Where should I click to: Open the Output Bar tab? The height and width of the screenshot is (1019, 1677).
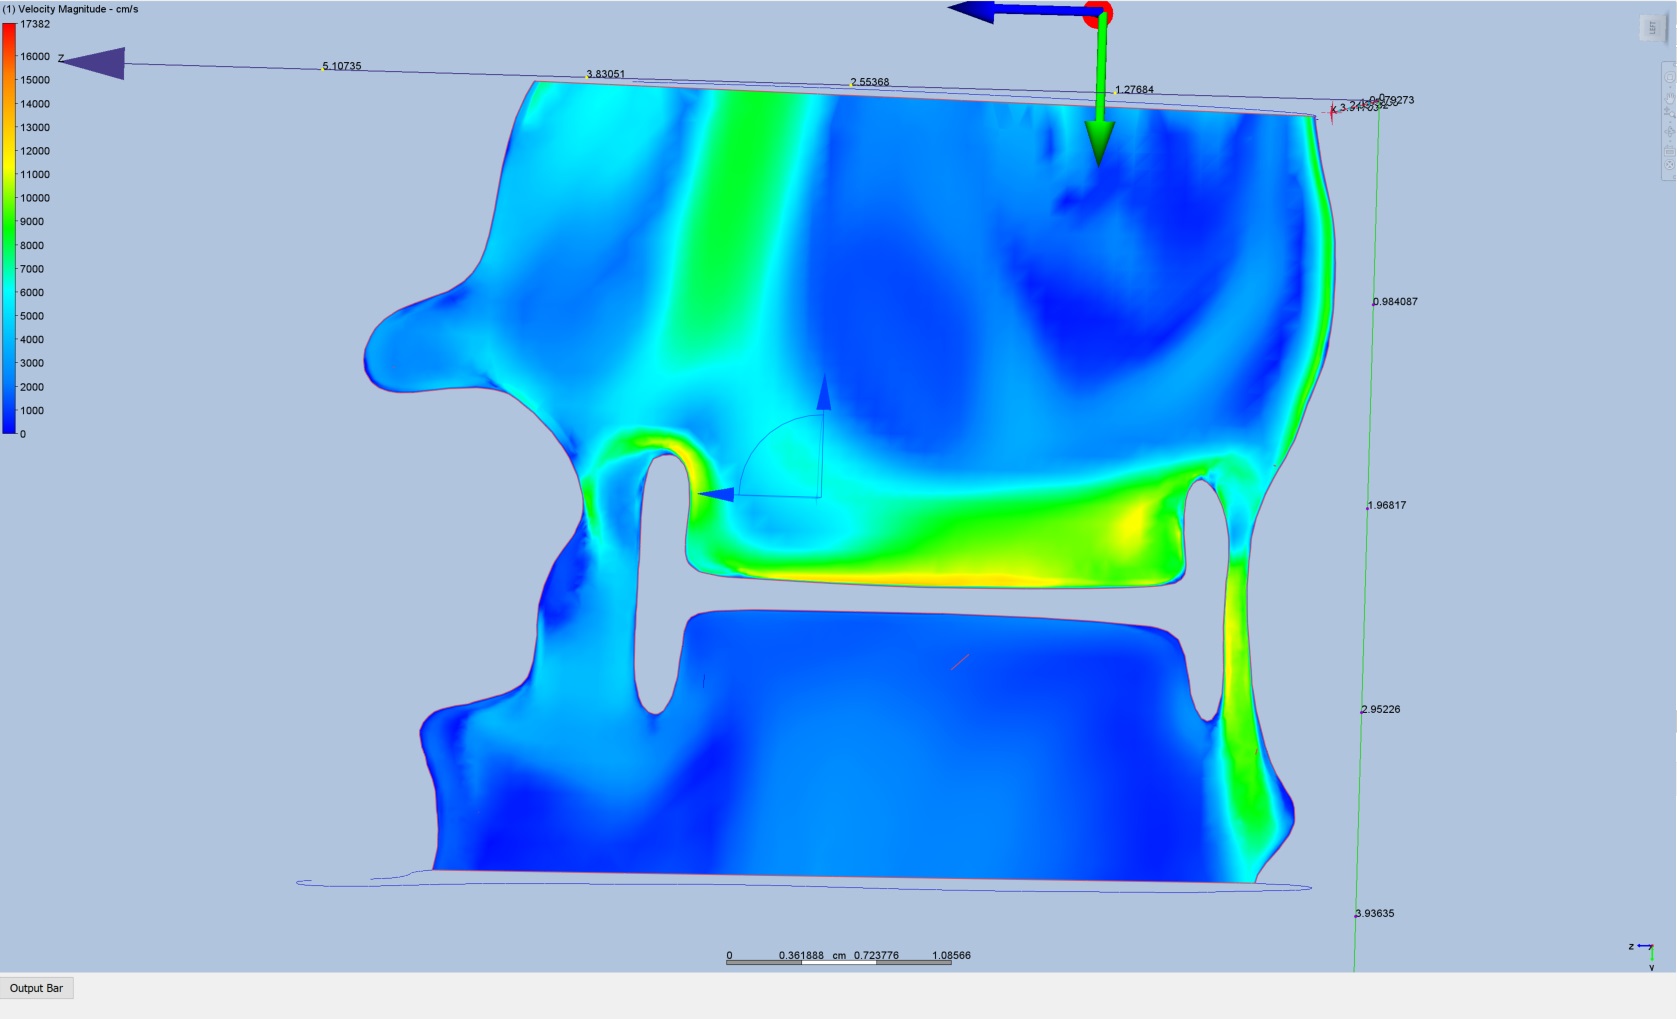click(37, 988)
